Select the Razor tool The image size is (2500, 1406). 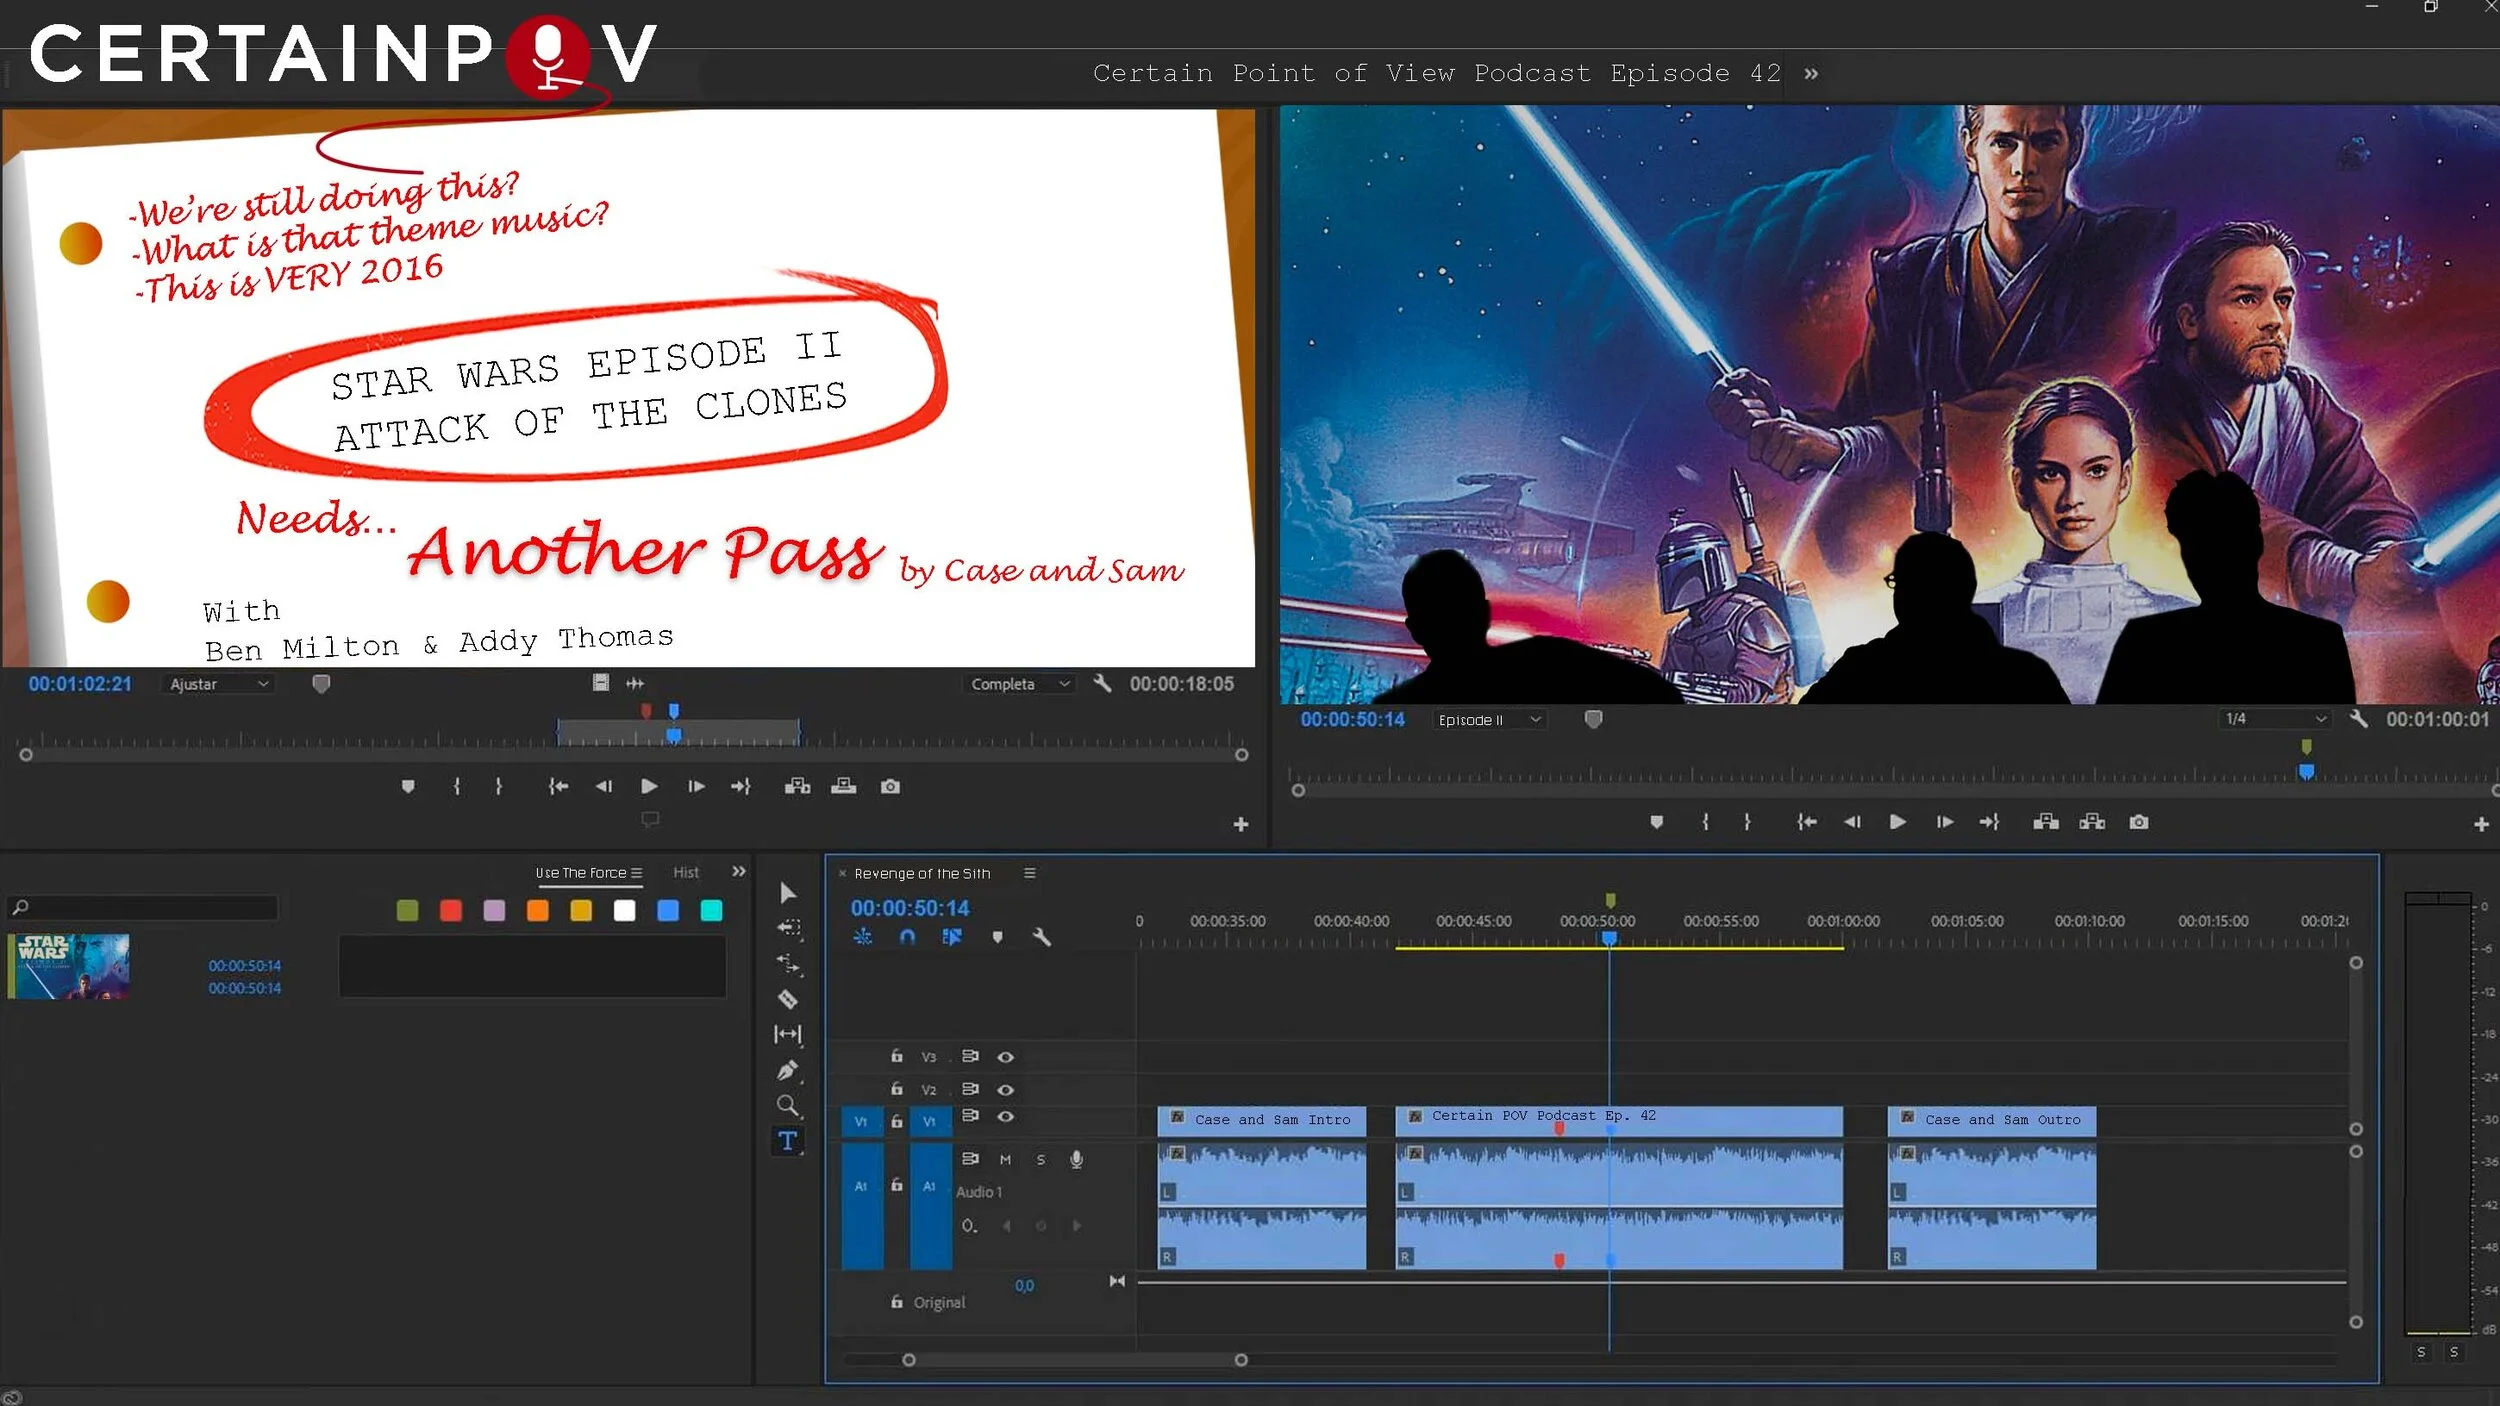788,999
